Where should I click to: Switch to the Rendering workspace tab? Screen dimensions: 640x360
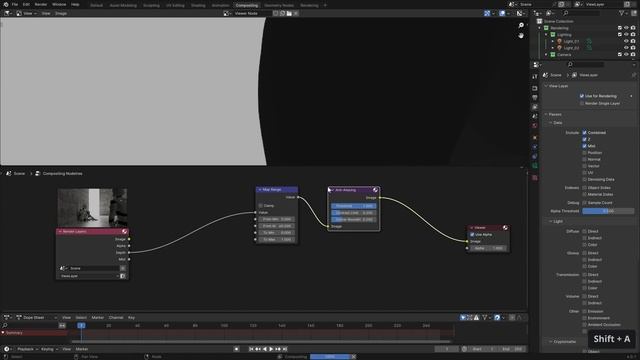[309, 5]
